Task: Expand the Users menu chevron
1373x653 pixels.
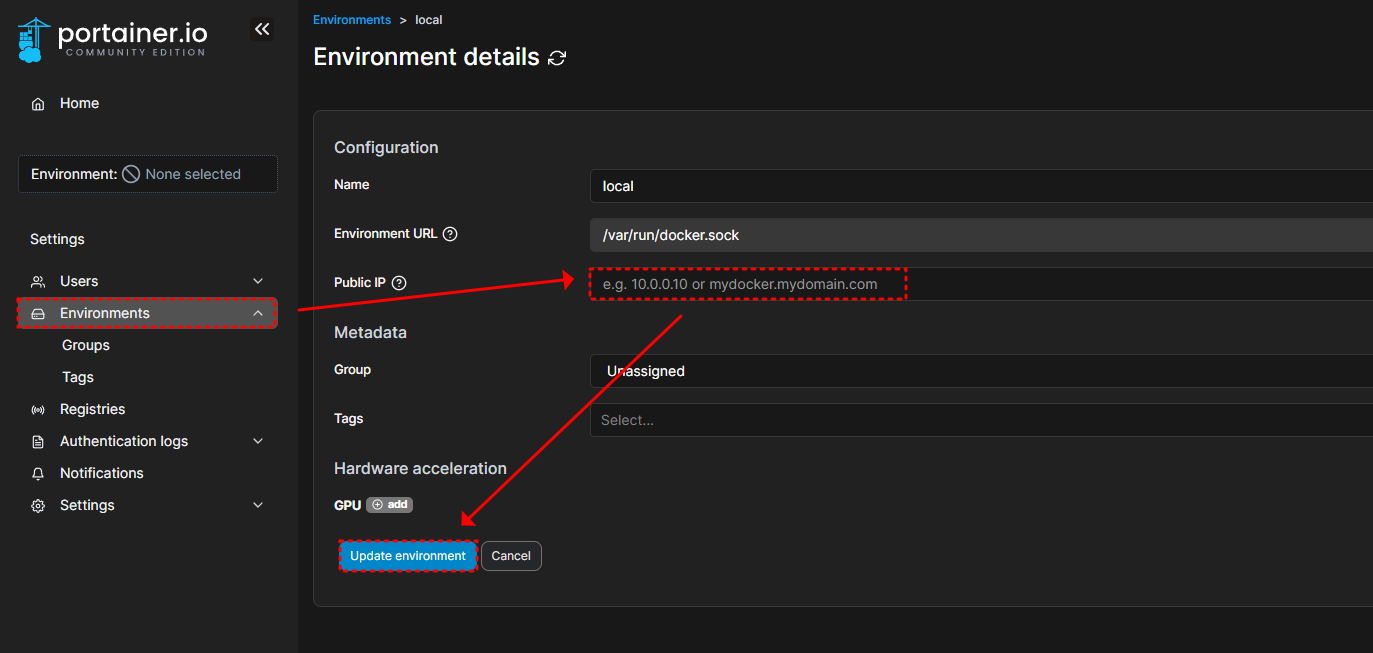Action: [x=258, y=282]
